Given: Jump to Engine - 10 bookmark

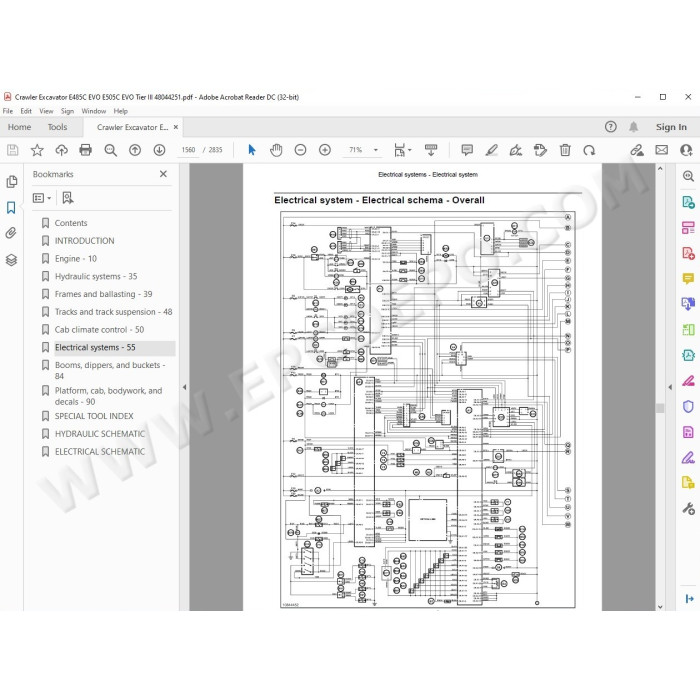Looking at the screenshot, I should (76, 258).
